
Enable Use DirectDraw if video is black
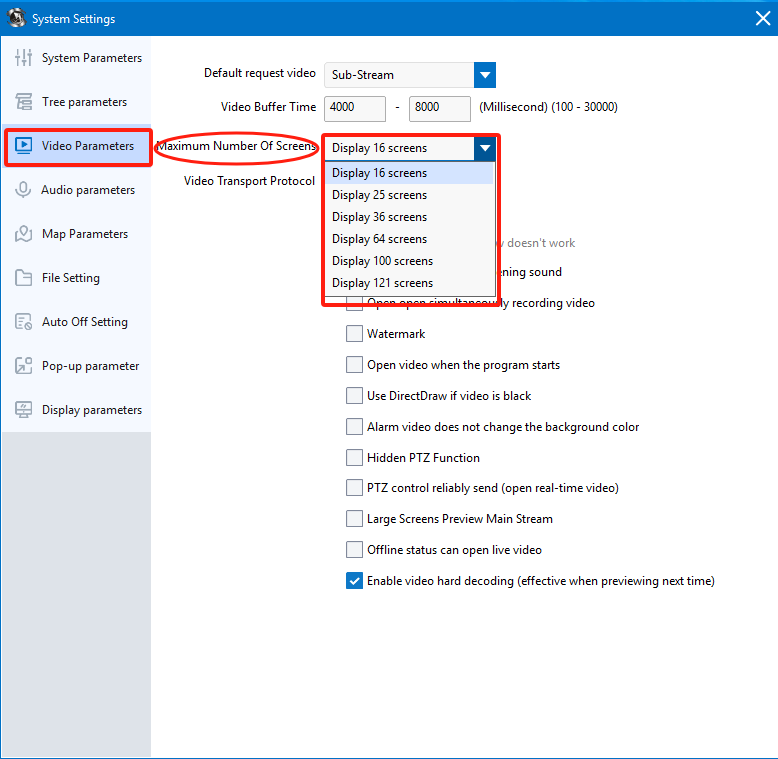point(354,395)
